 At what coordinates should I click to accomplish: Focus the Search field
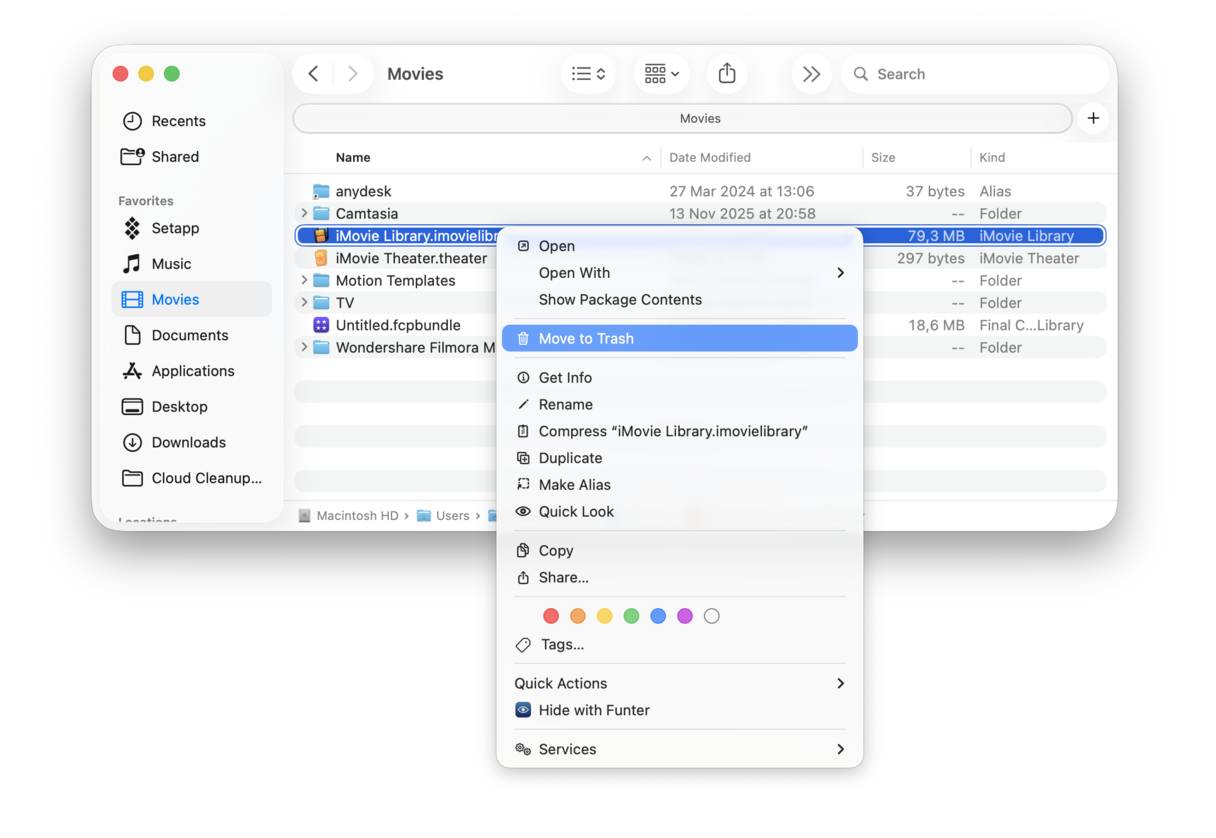975,74
